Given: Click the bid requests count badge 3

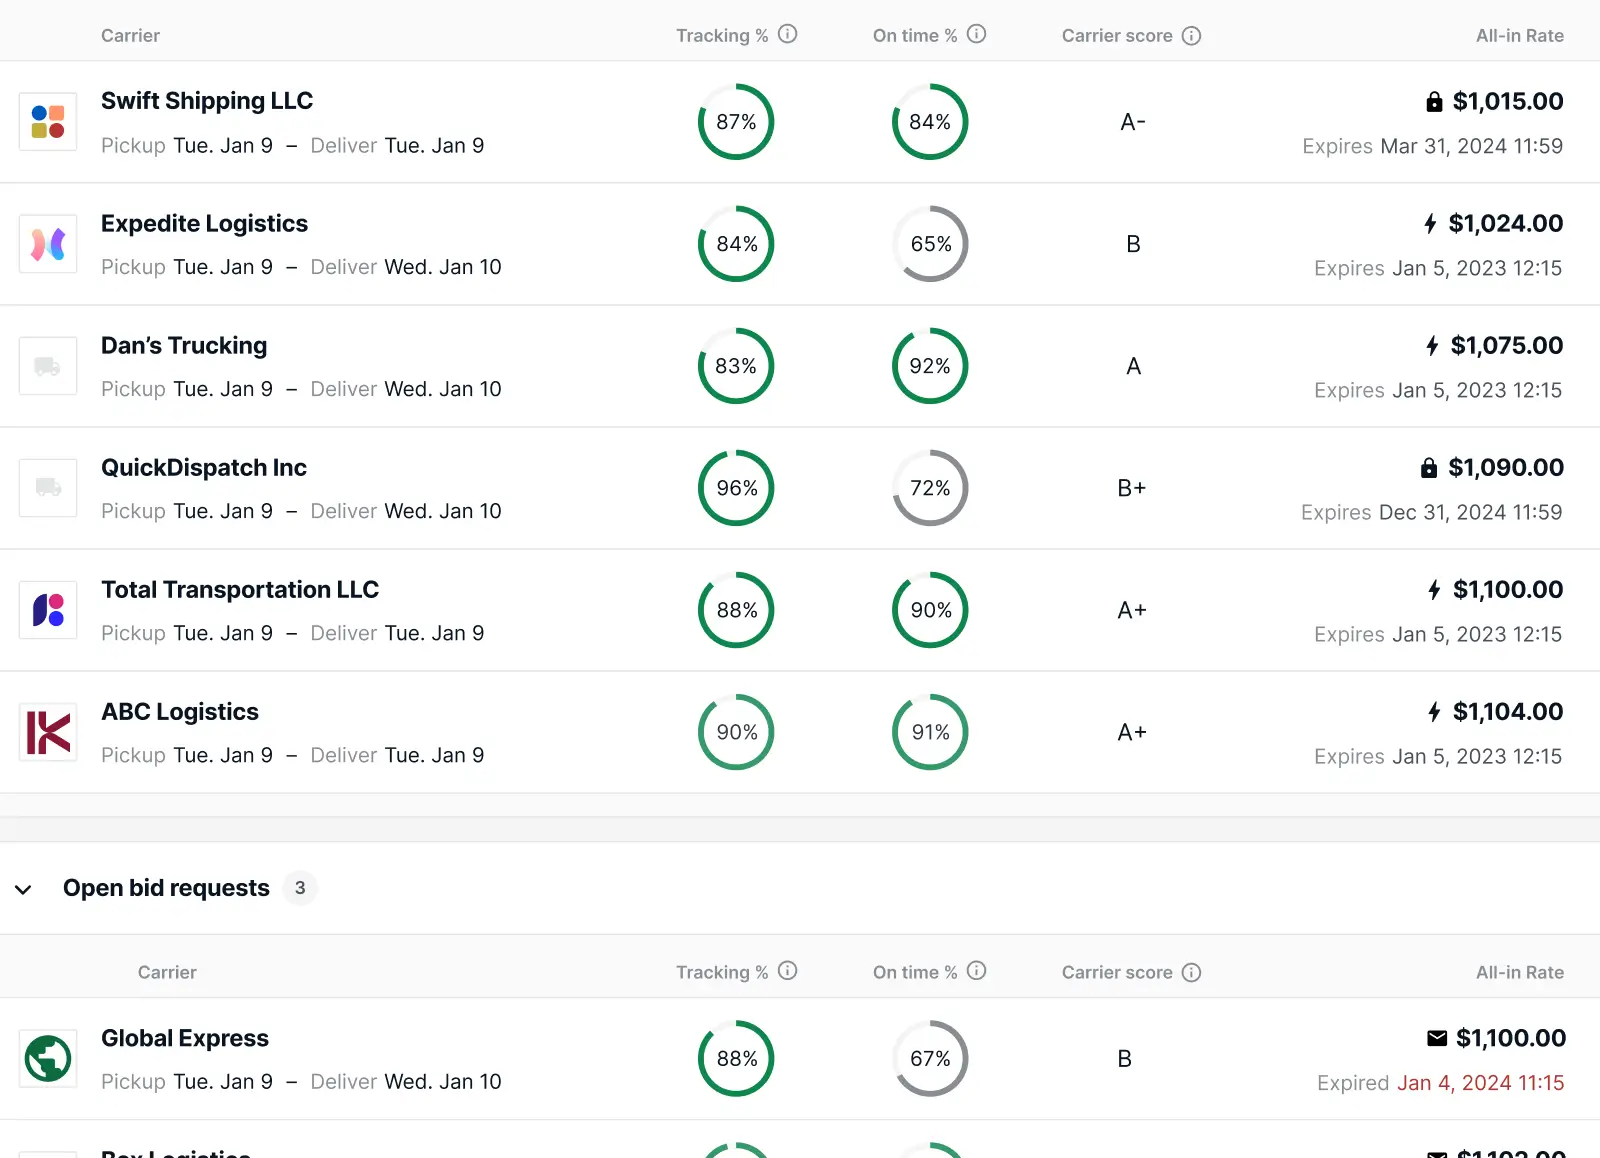Looking at the screenshot, I should tap(300, 888).
